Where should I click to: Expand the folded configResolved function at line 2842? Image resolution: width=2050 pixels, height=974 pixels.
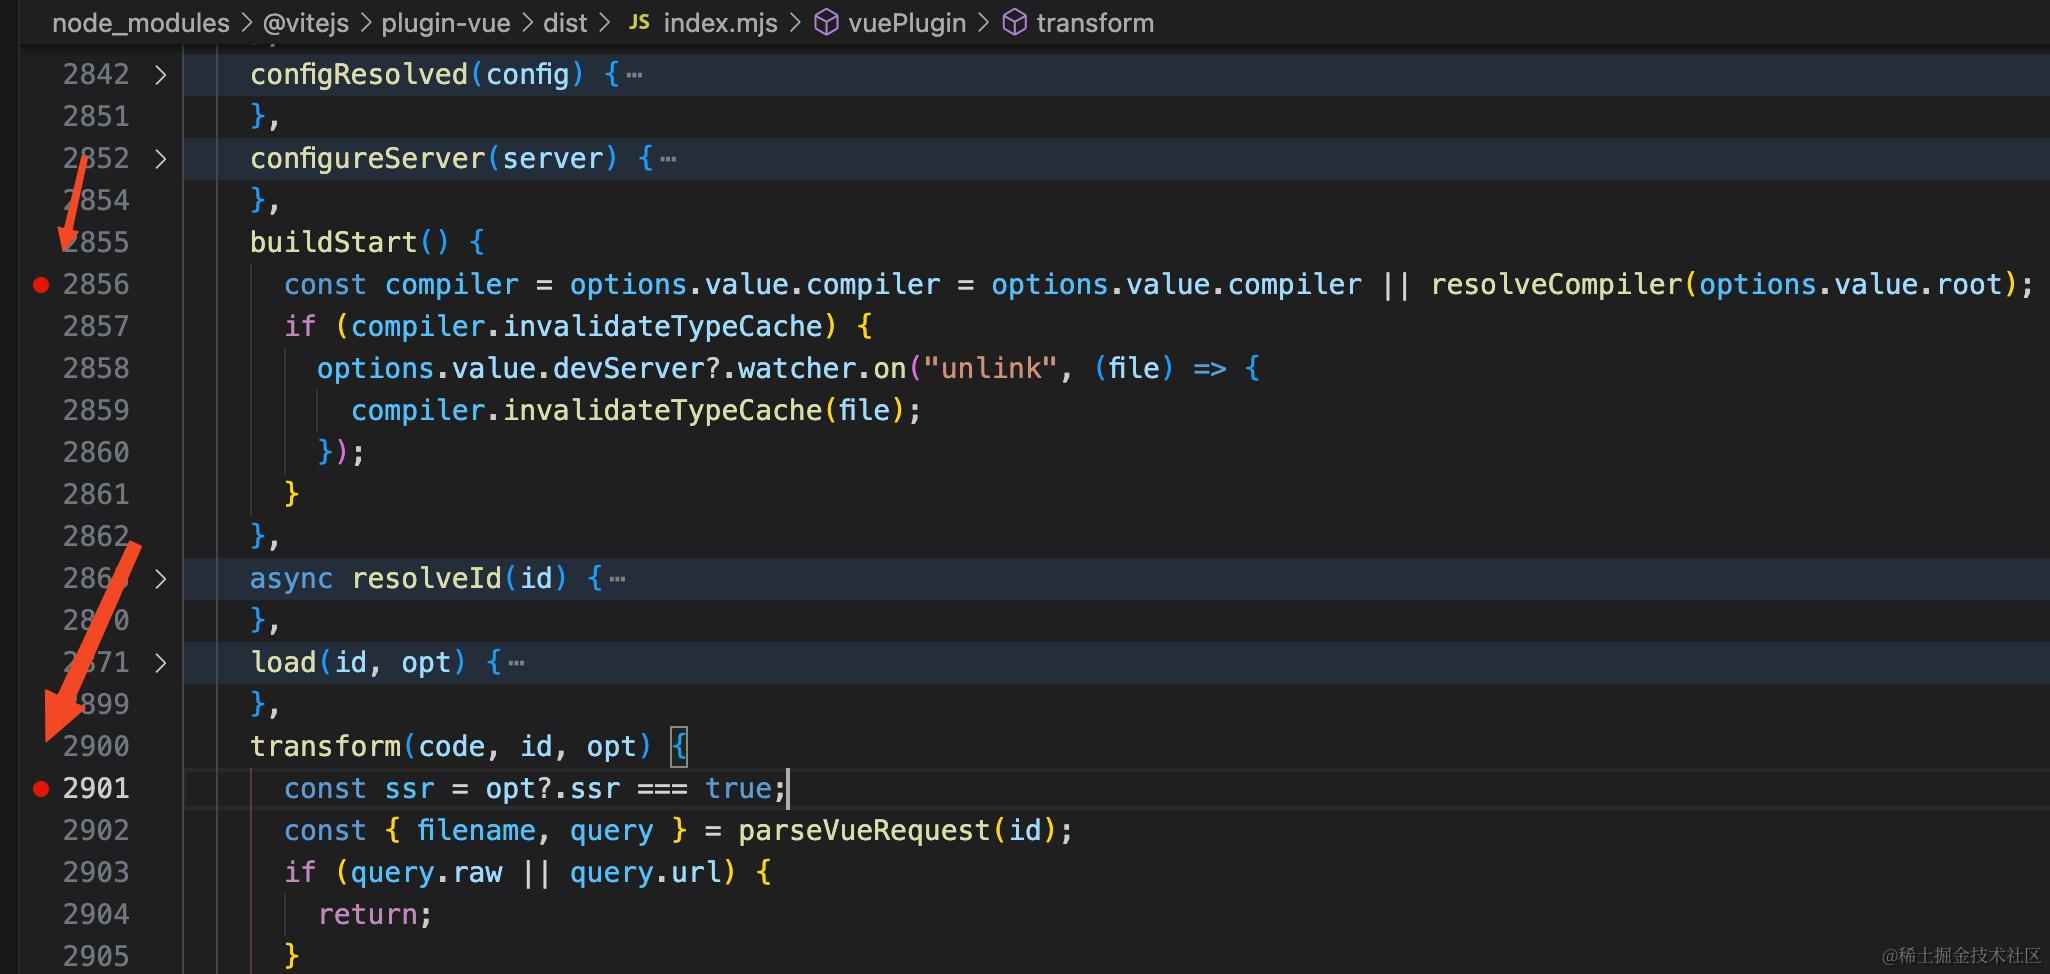pyautogui.click(x=161, y=73)
